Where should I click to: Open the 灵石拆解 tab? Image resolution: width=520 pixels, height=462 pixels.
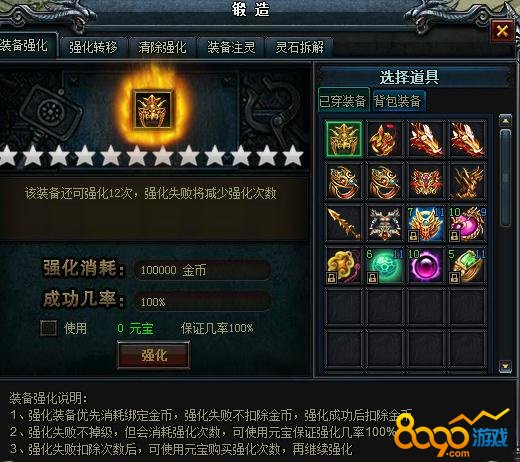point(299,47)
